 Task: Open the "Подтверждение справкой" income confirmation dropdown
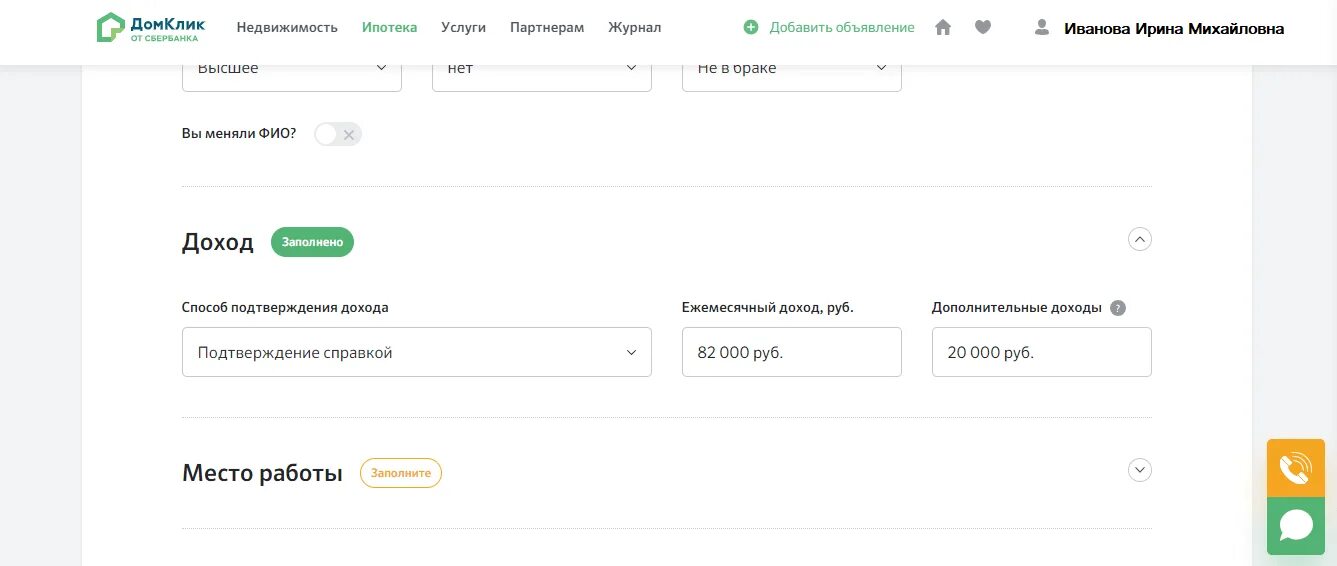click(416, 352)
